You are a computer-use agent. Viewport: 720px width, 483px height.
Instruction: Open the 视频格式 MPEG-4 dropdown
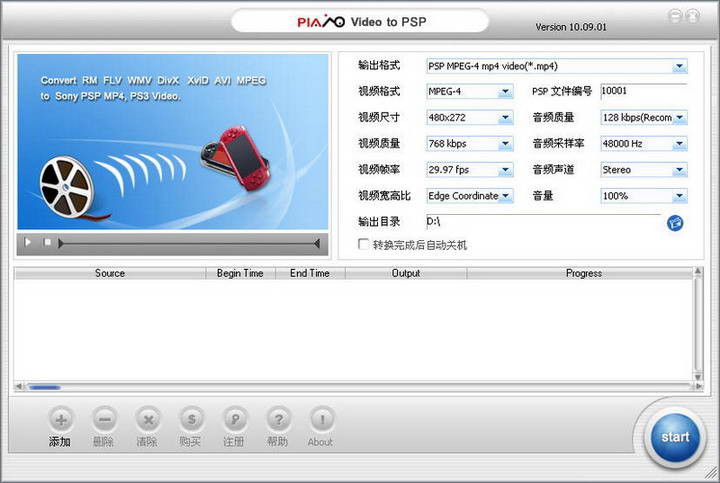(470, 92)
